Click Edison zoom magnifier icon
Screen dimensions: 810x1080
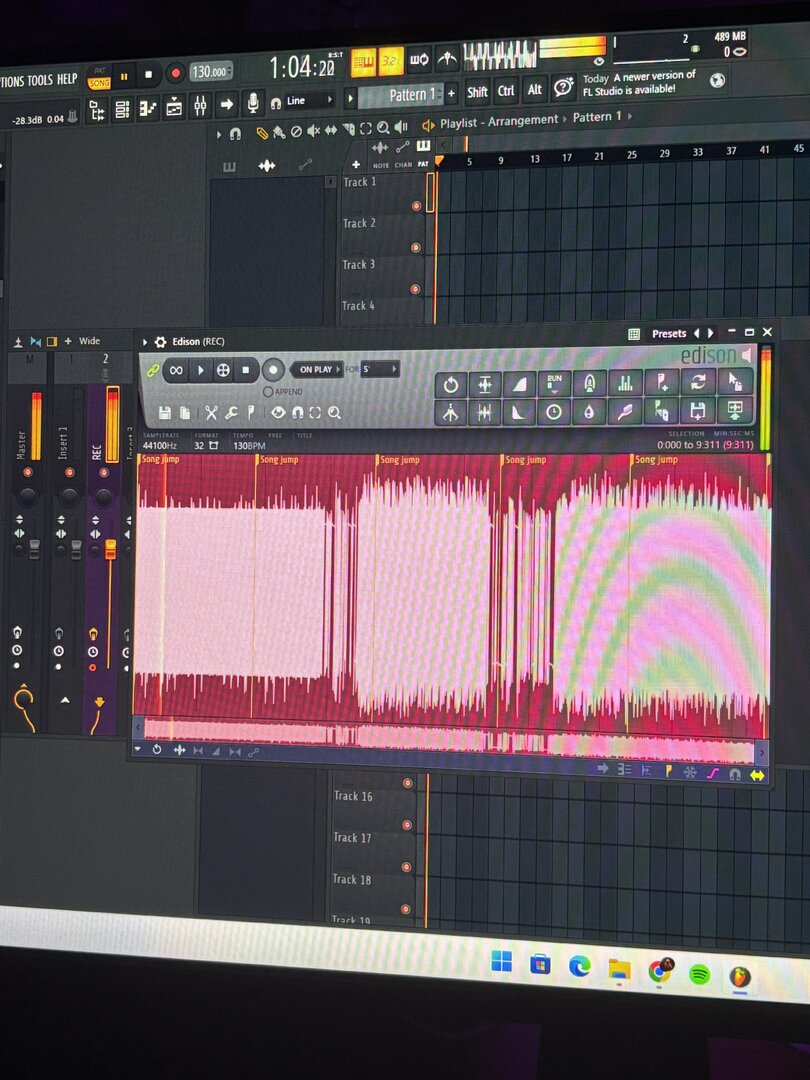click(335, 413)
